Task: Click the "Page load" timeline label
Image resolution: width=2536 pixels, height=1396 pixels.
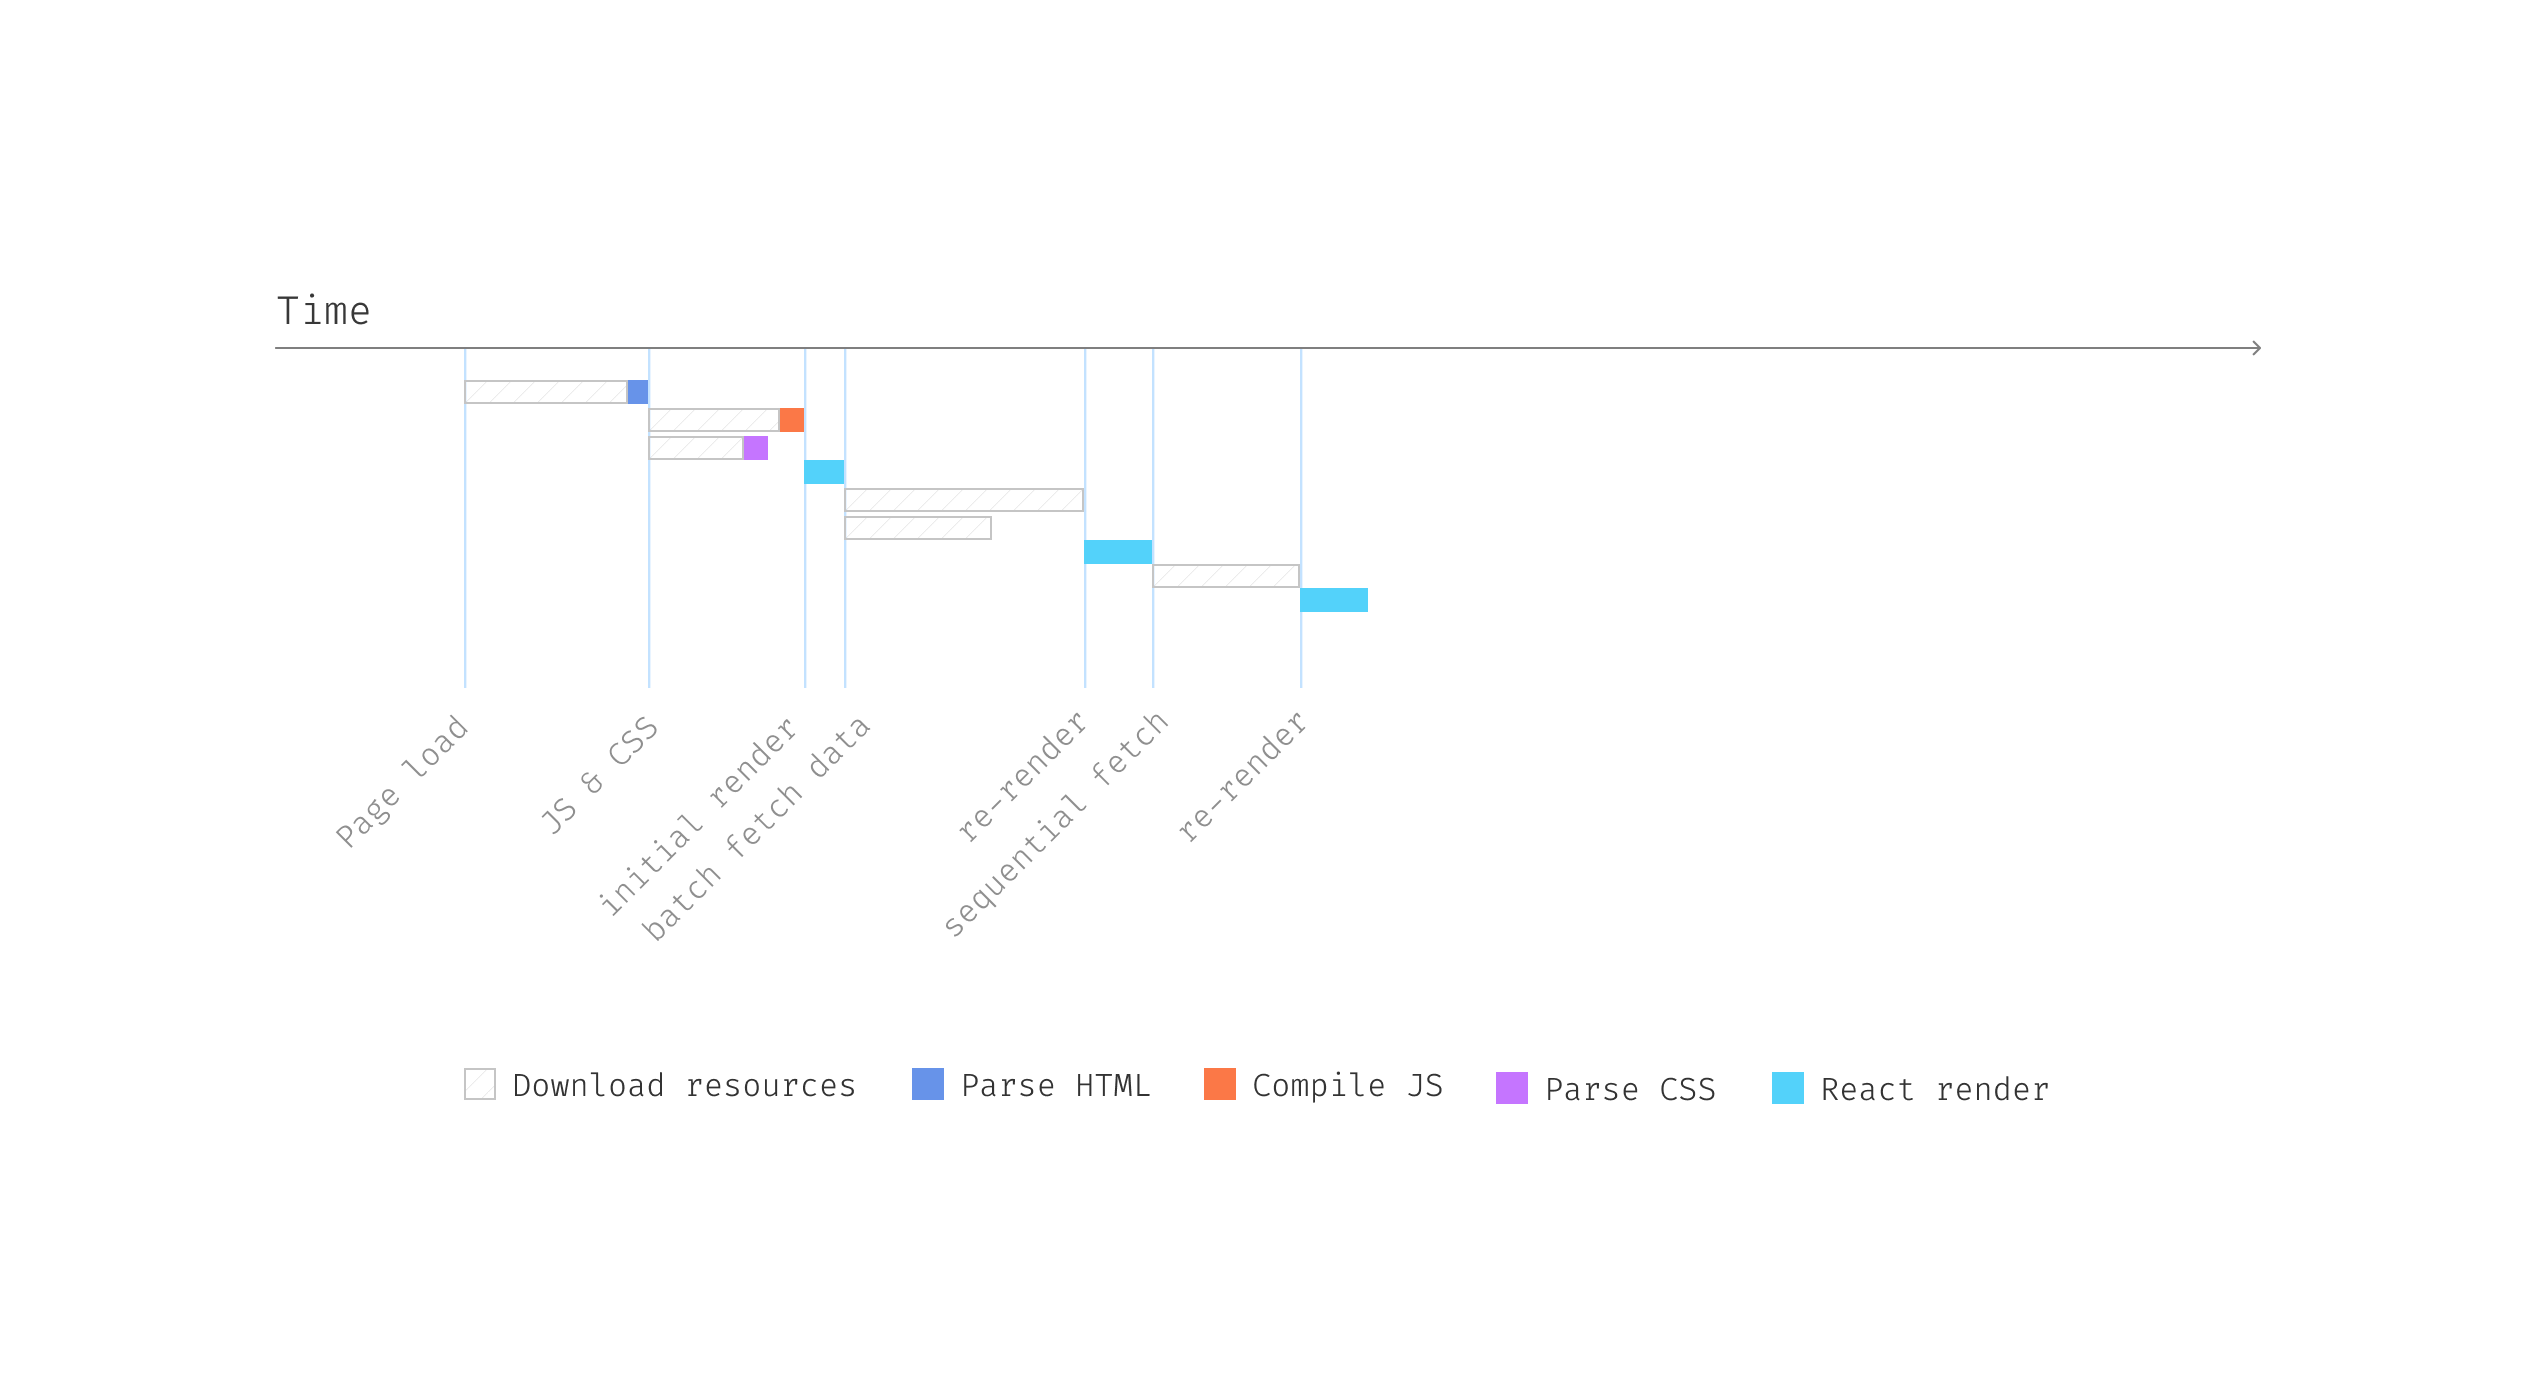Action: (x=402, y=782)
